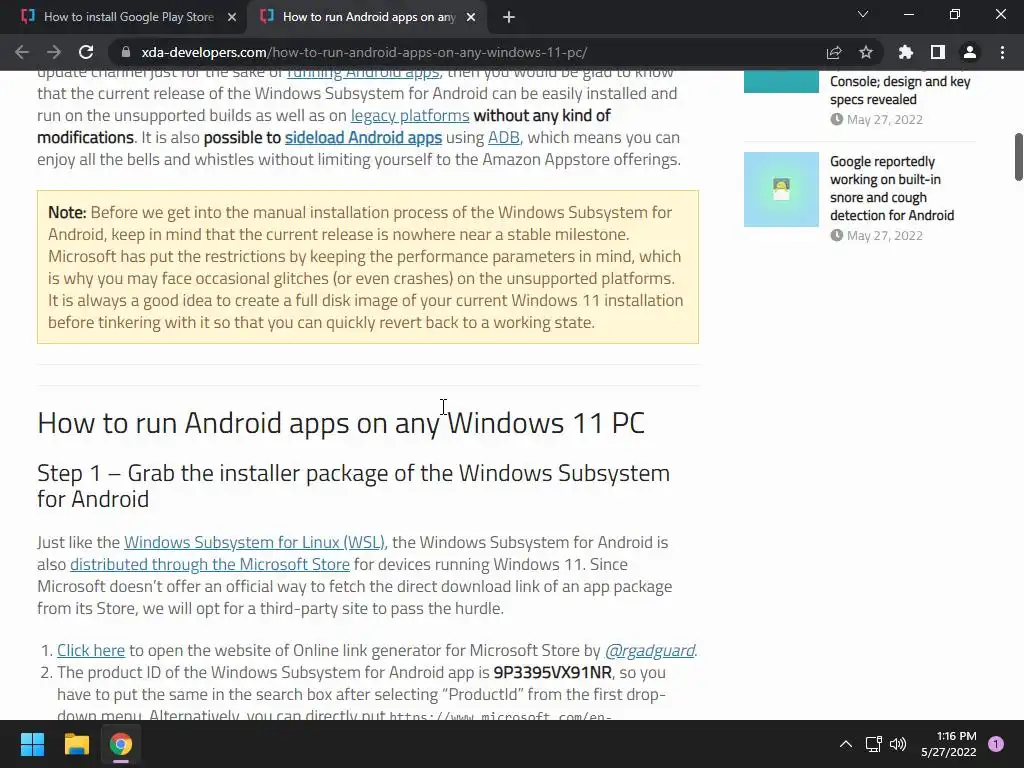
Task: Open 'distributed through the Microsoft Store' link
Action: (x=210, y=564)
